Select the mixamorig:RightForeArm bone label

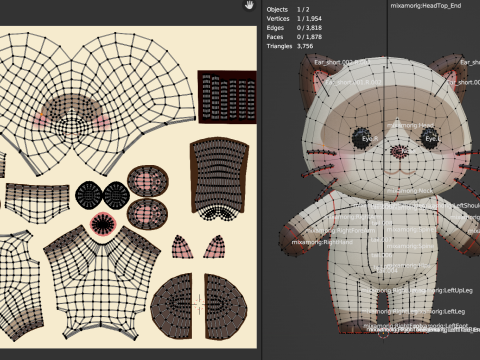(340, 231)
